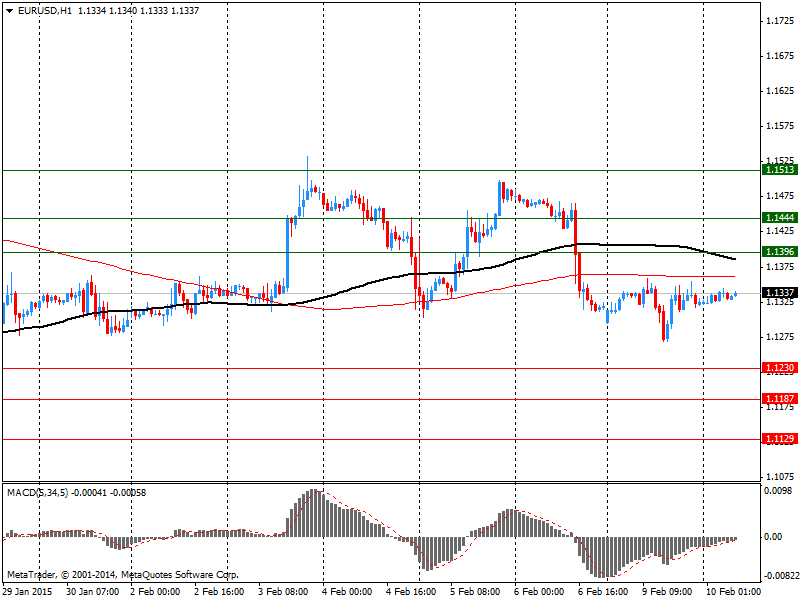This screenshot has height=600, width=800.
Task: Select the 1.1513 green resistance level label
Action: pos(780,169)
